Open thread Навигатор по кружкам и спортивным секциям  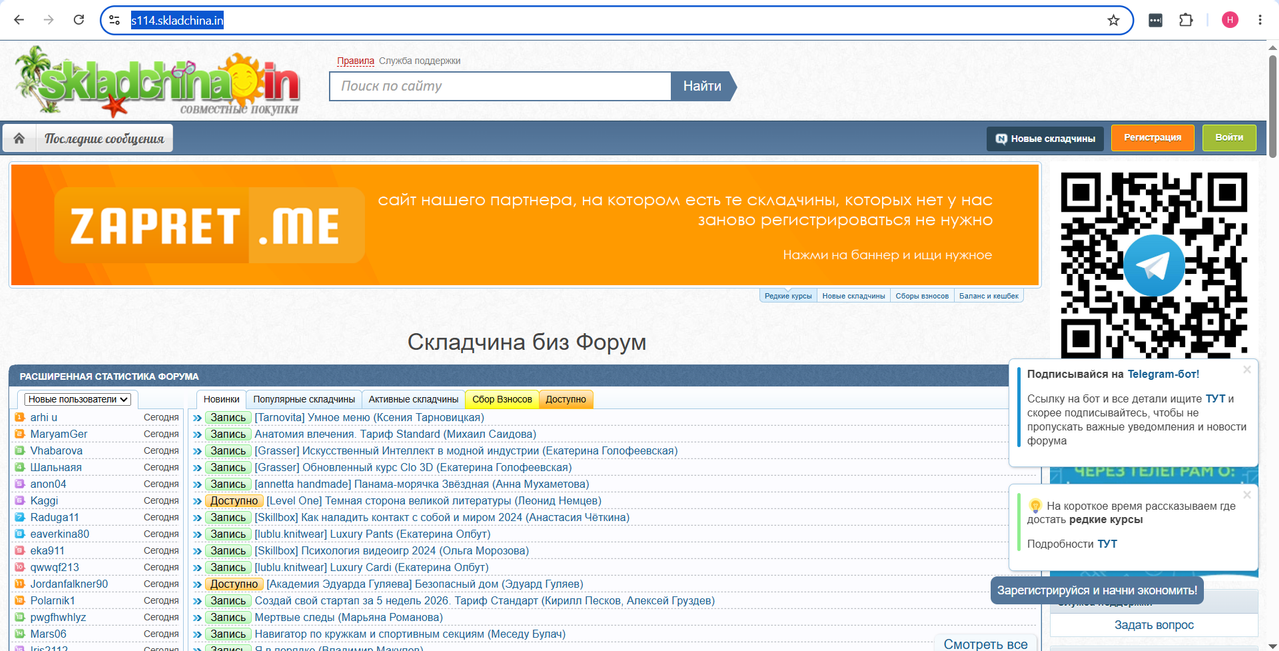pyautogui.click(x=410, y=634)
